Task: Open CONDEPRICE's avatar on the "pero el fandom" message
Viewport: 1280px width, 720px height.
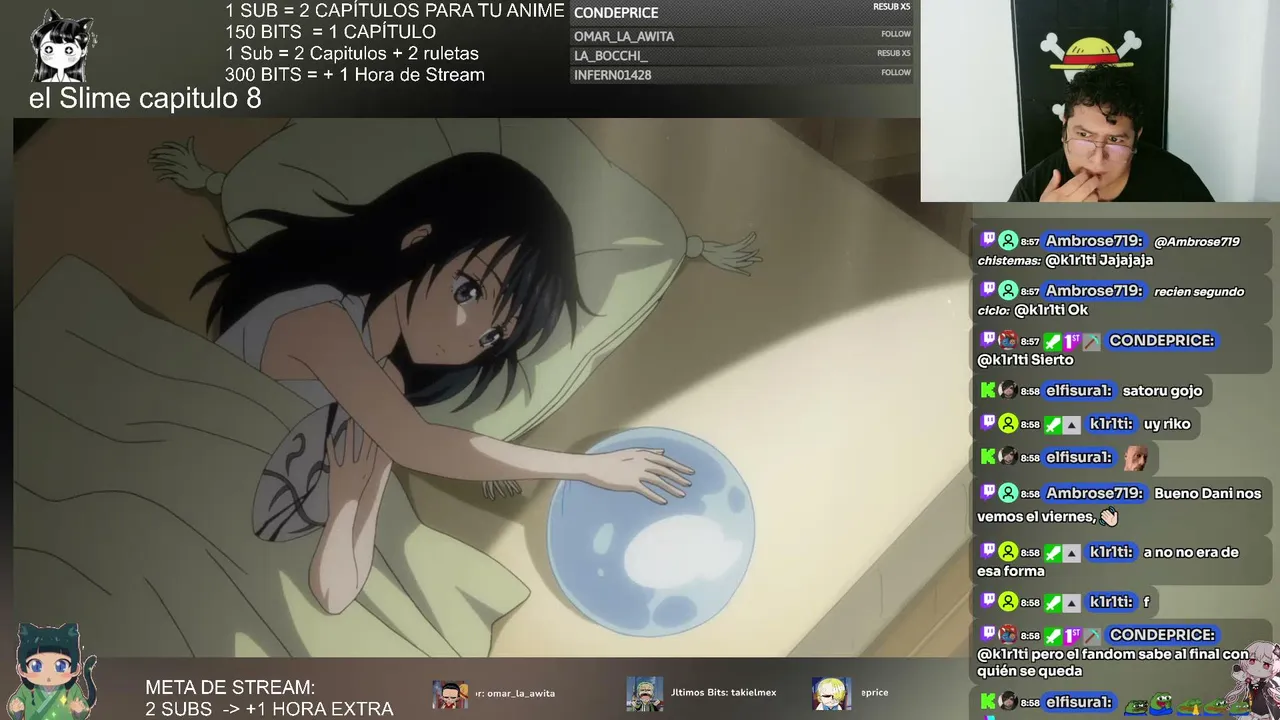Action: [1008, 635]
